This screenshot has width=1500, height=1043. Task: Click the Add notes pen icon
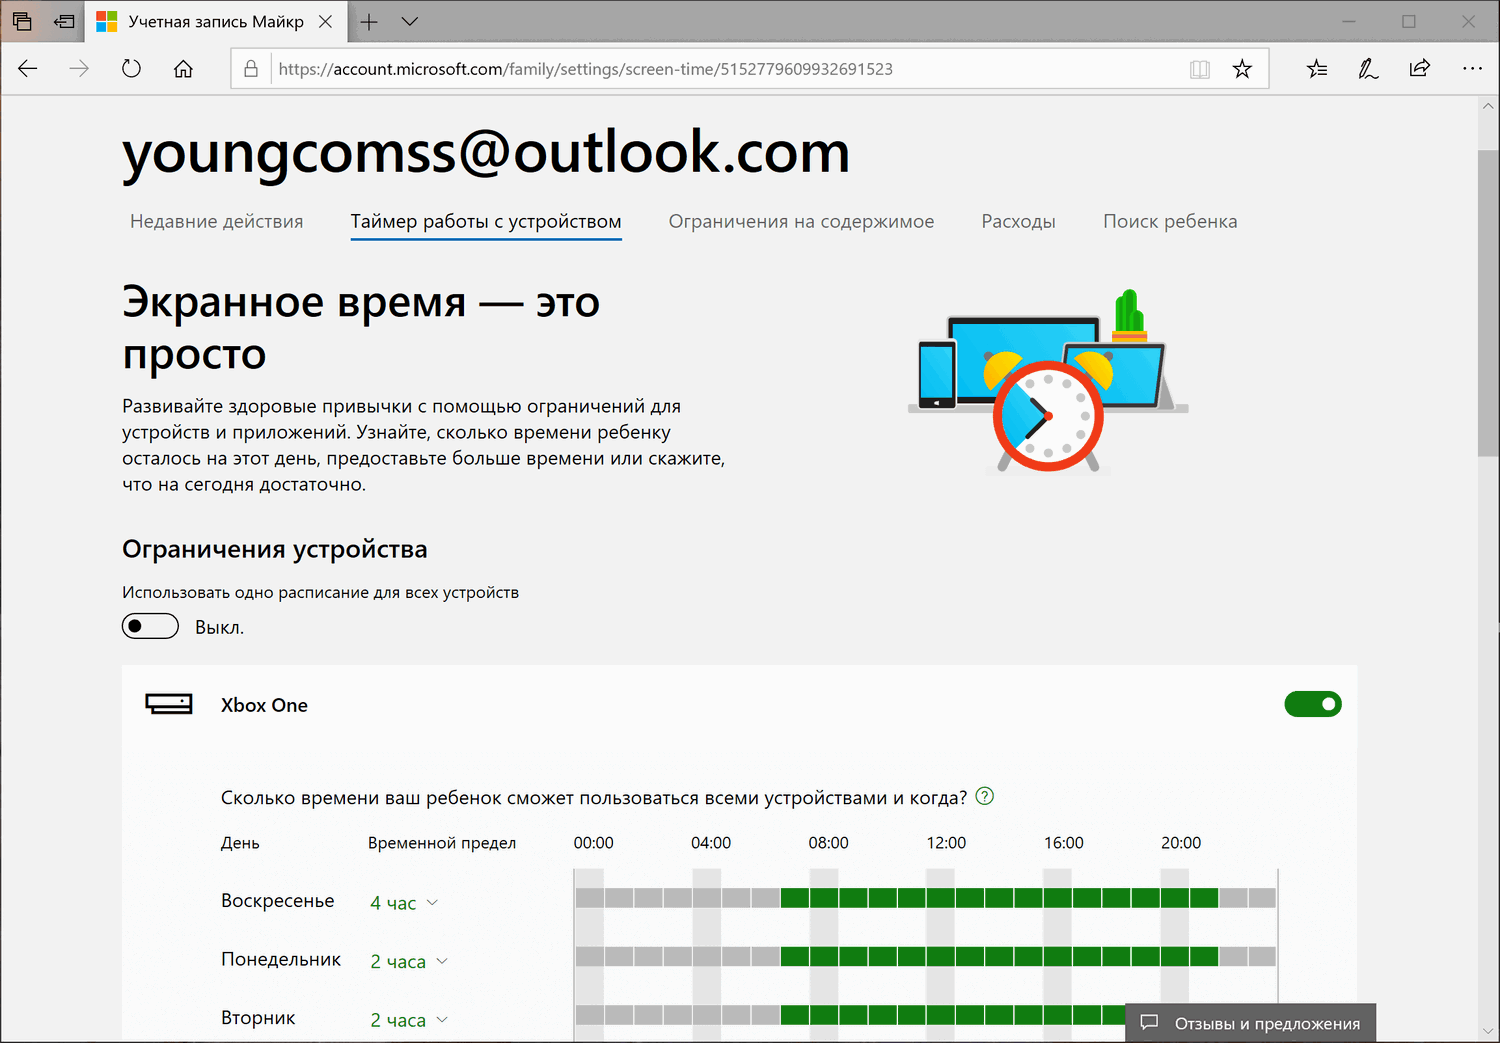pyautogui.click(x=1368, y=69)
